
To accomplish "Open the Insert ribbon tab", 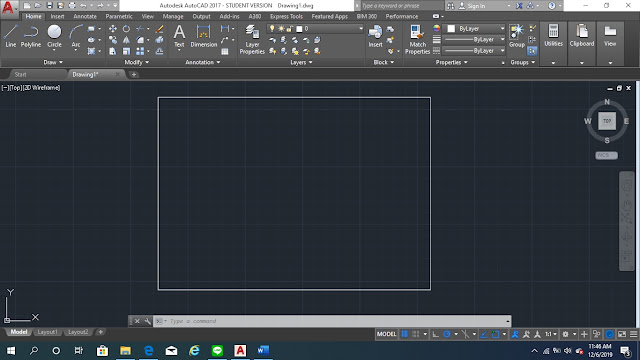I will pos(57,16).
